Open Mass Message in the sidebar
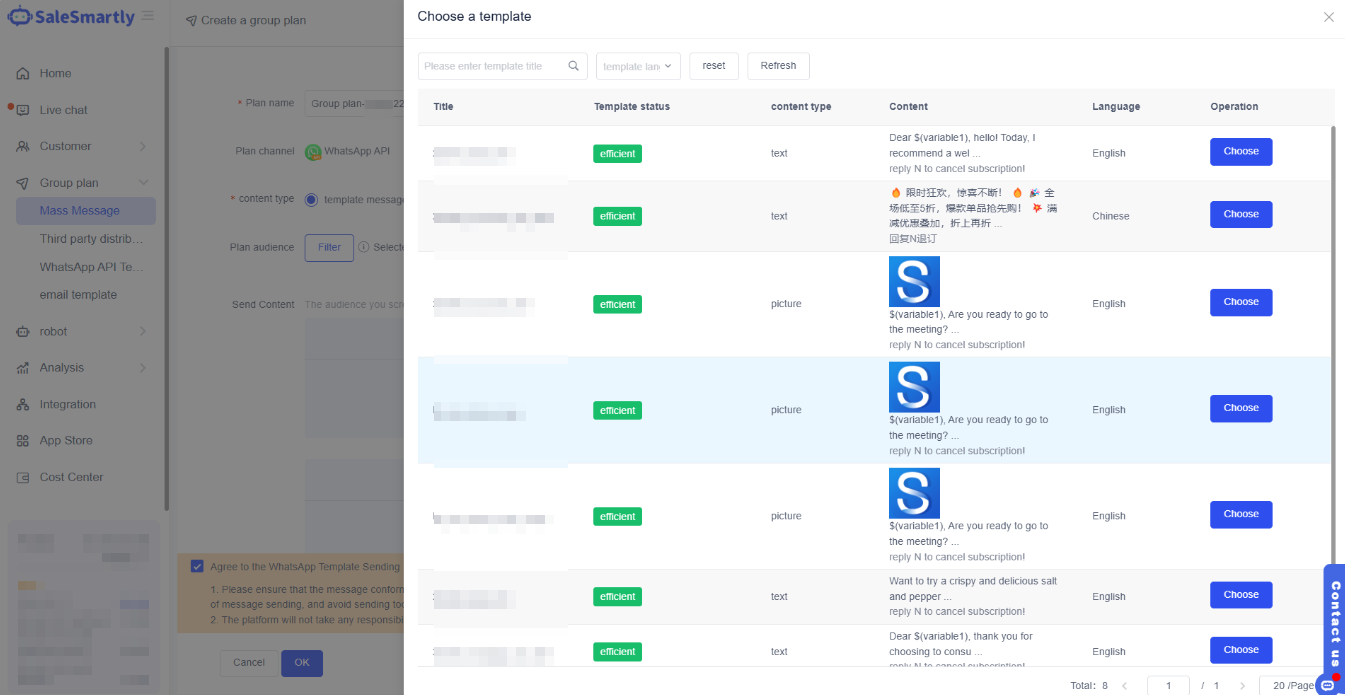 click(x=80, y=211)
